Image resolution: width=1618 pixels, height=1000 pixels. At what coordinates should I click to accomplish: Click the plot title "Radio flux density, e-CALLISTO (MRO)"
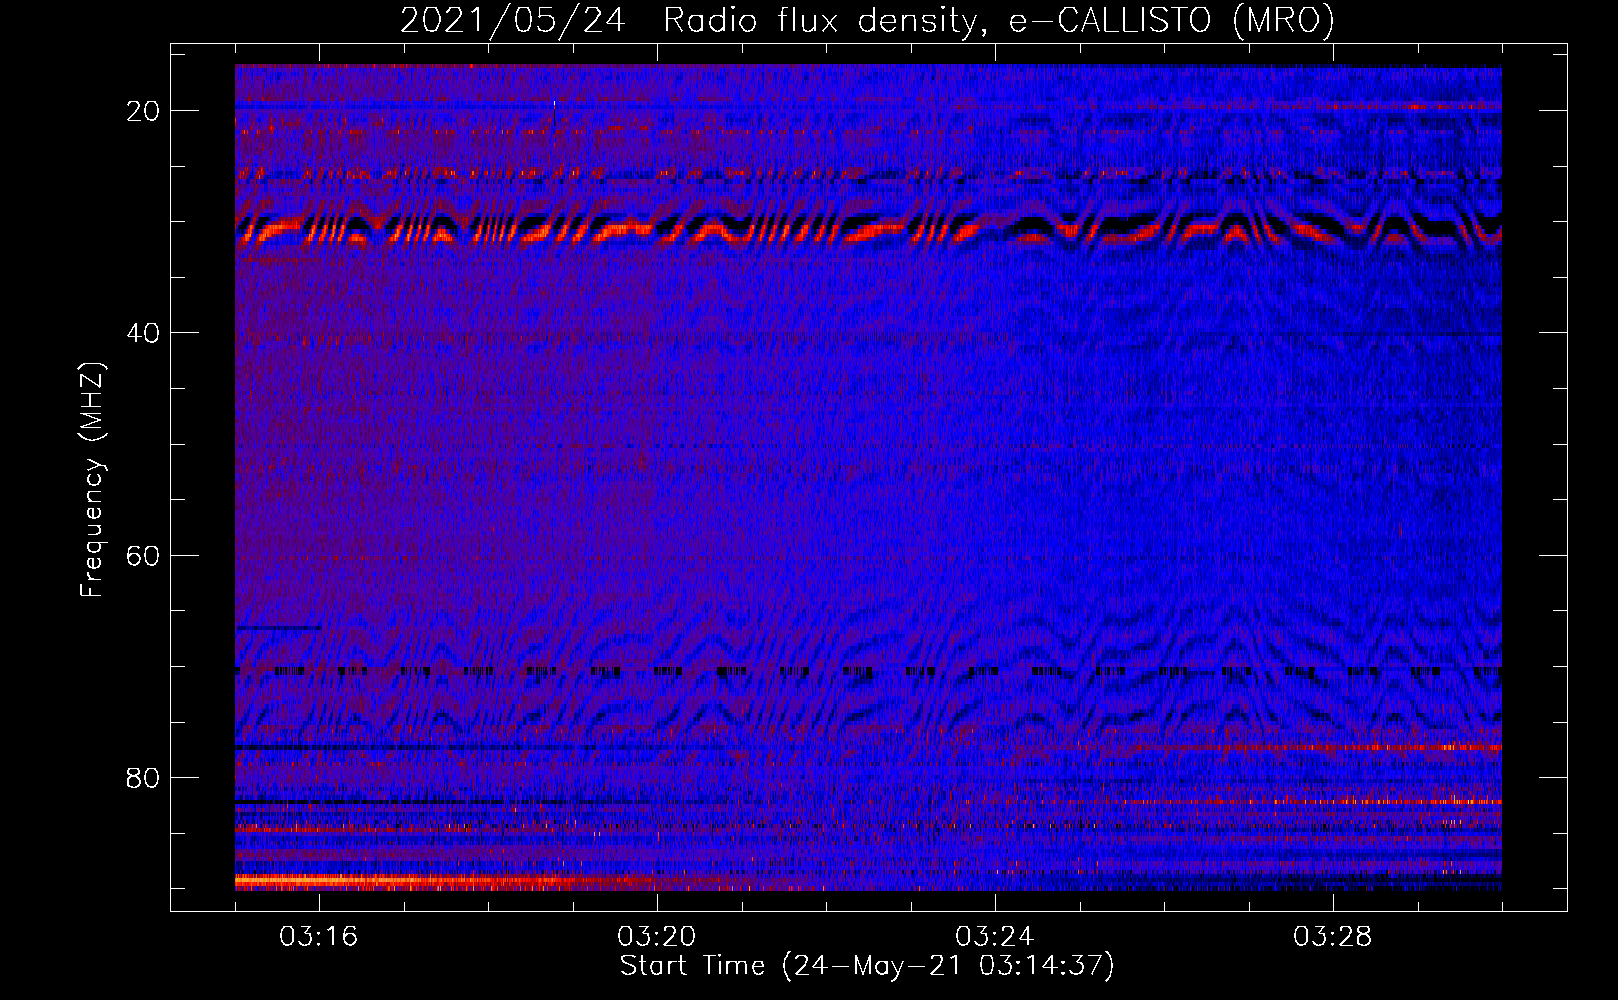(x=998, y=20)
